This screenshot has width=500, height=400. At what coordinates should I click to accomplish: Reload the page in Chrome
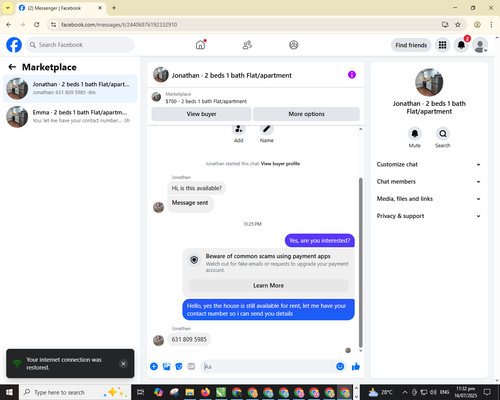pyautogui.click(x=37, y=25)
